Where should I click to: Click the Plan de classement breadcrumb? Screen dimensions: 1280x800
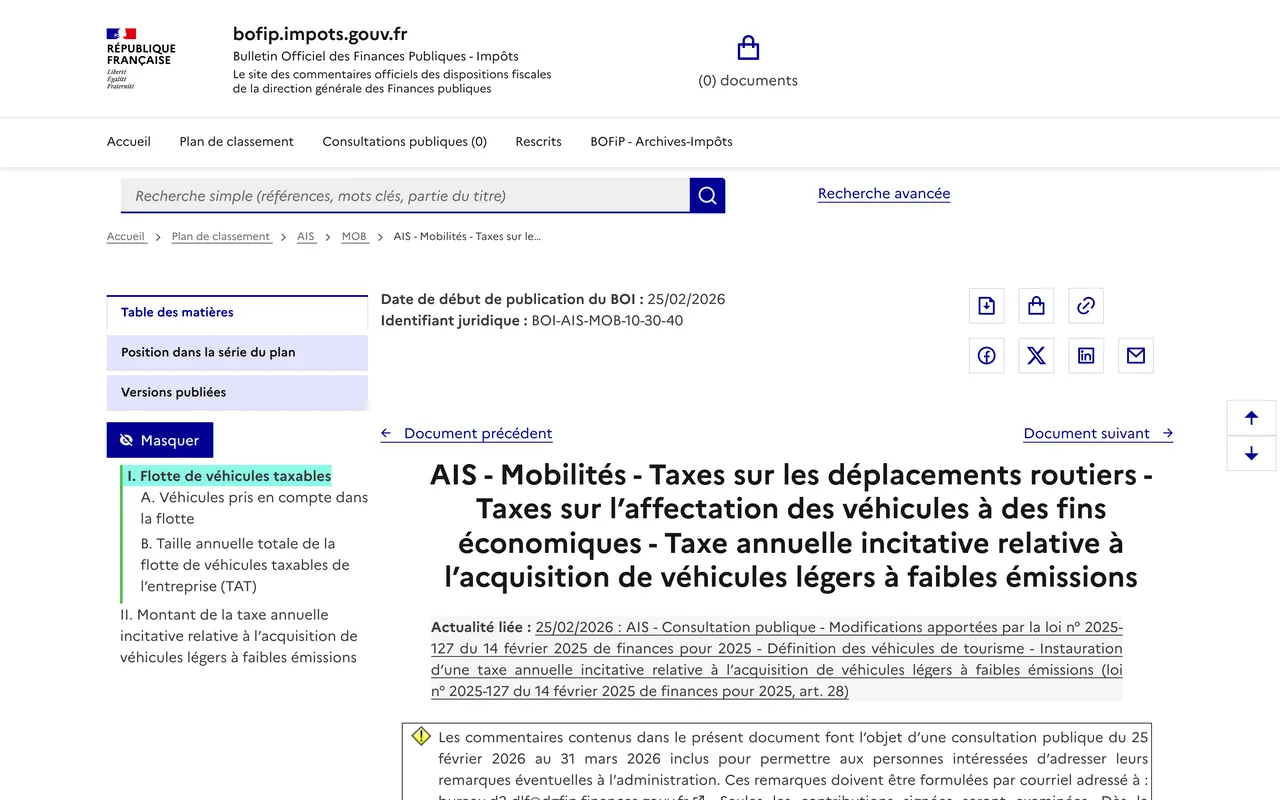click(x=221, y=237)
